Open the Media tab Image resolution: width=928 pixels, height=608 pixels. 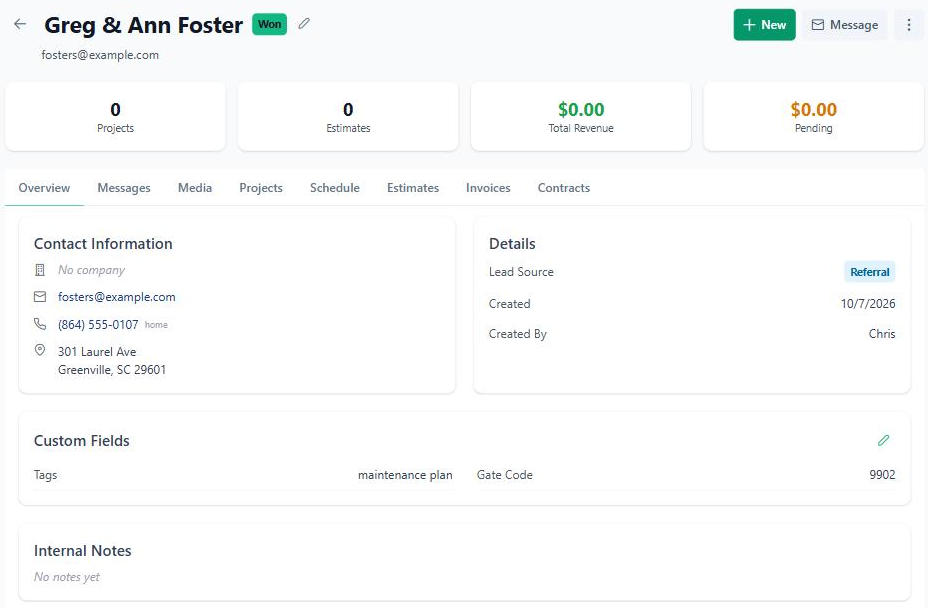pyautogui.click(x=195, y=188)
